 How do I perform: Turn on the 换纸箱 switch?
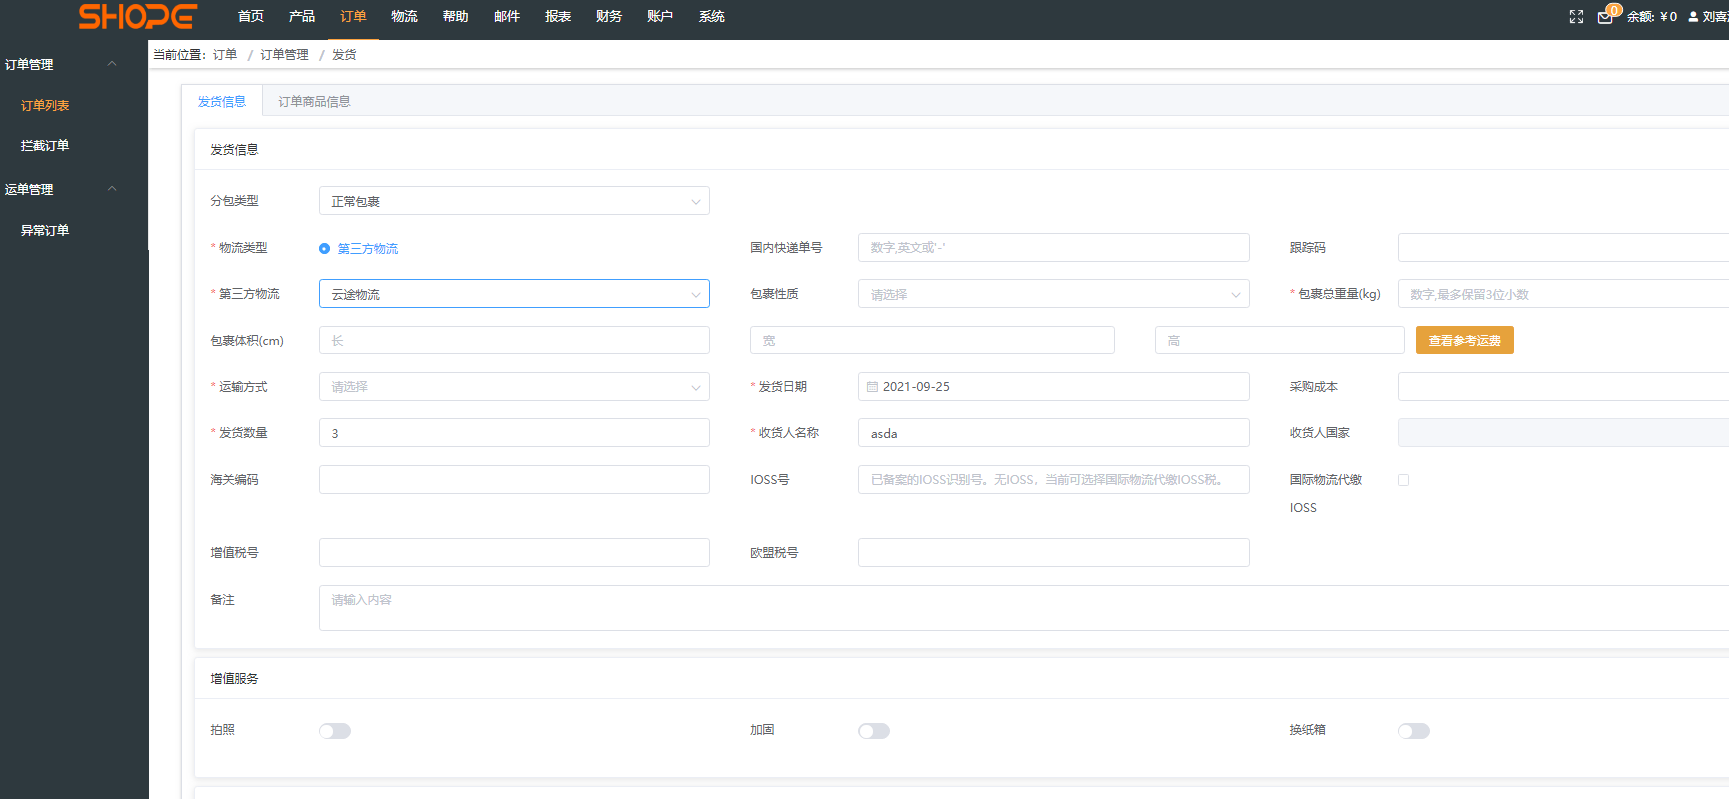(x=1413, y=731)
